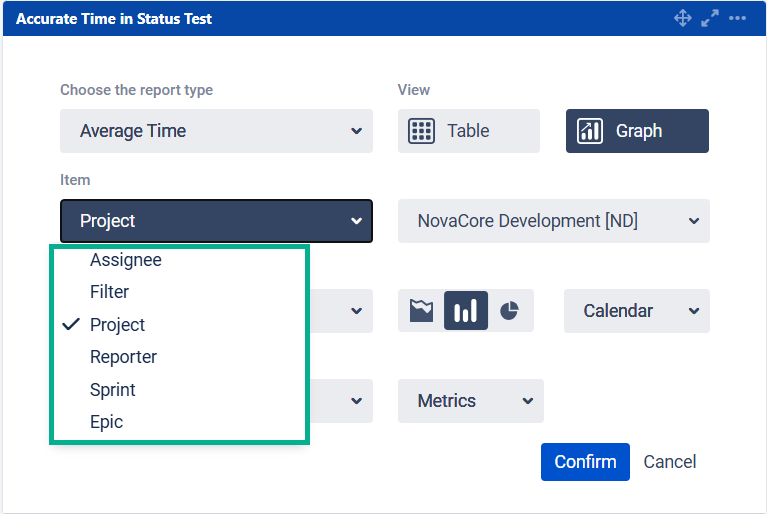Image resolution: width=767 pixels, height=514 pixels.
Task: Open the Average Time report type dropdown
Action: 216,131
